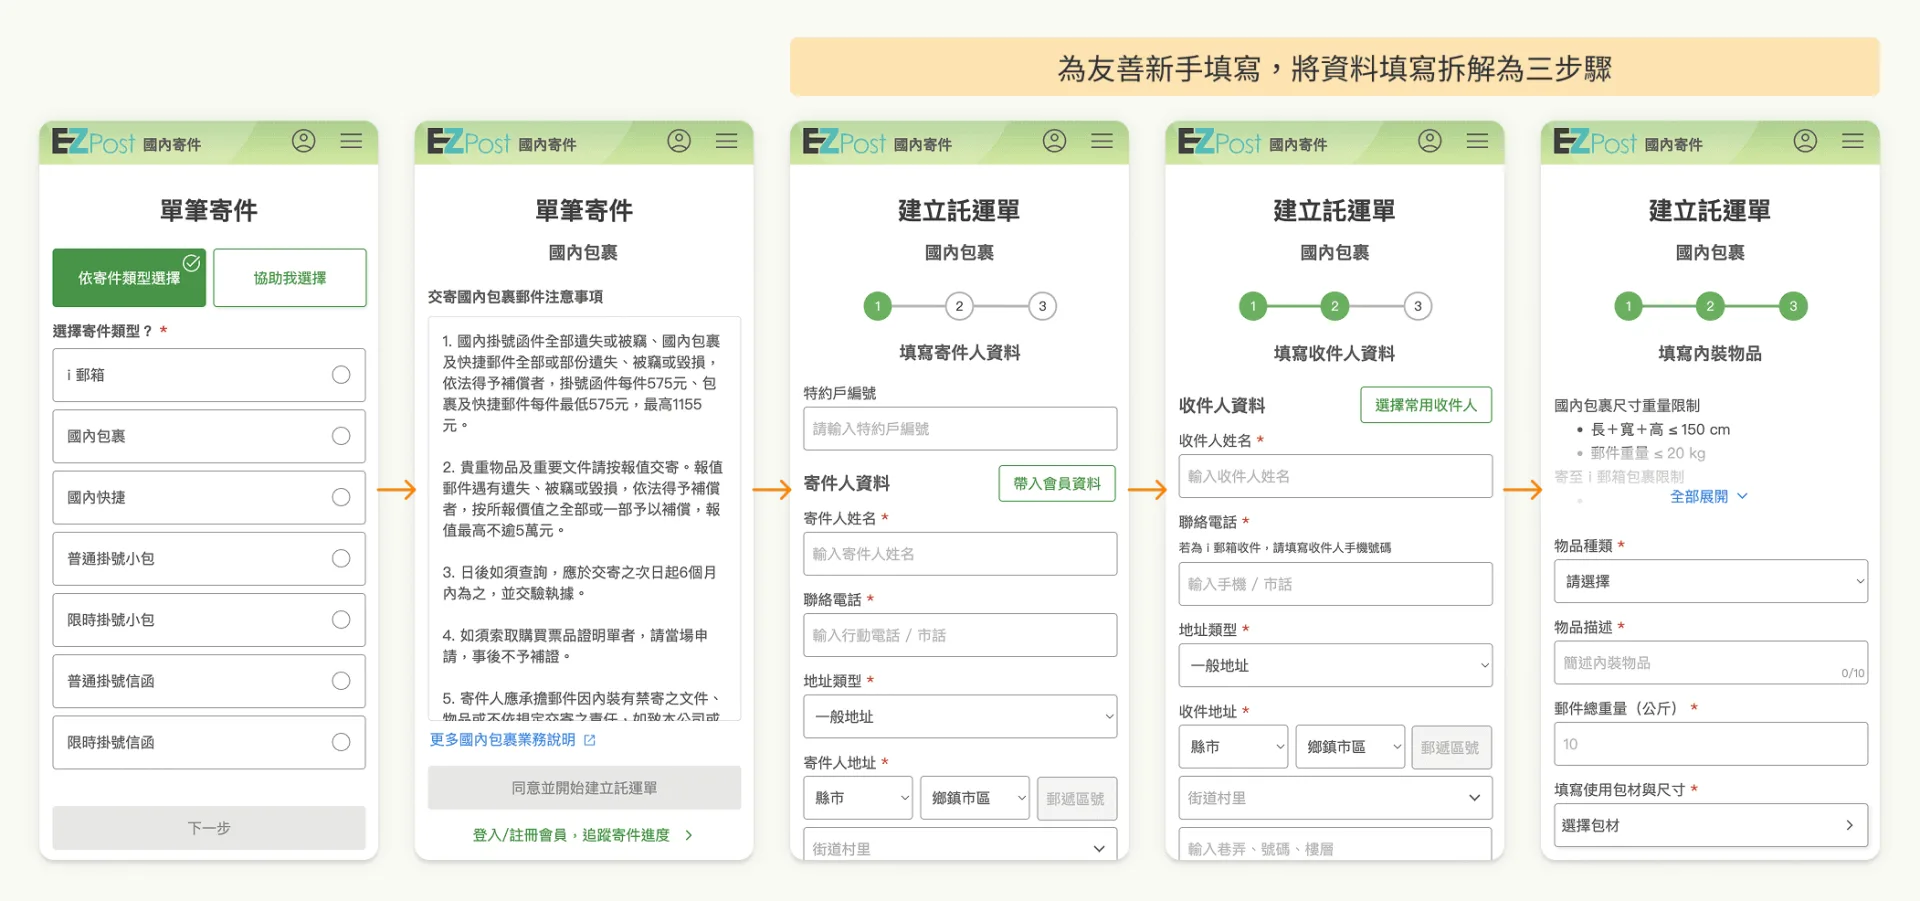Open hamburger menu on the first 單筆寄件 screen

tap(351, 141)
